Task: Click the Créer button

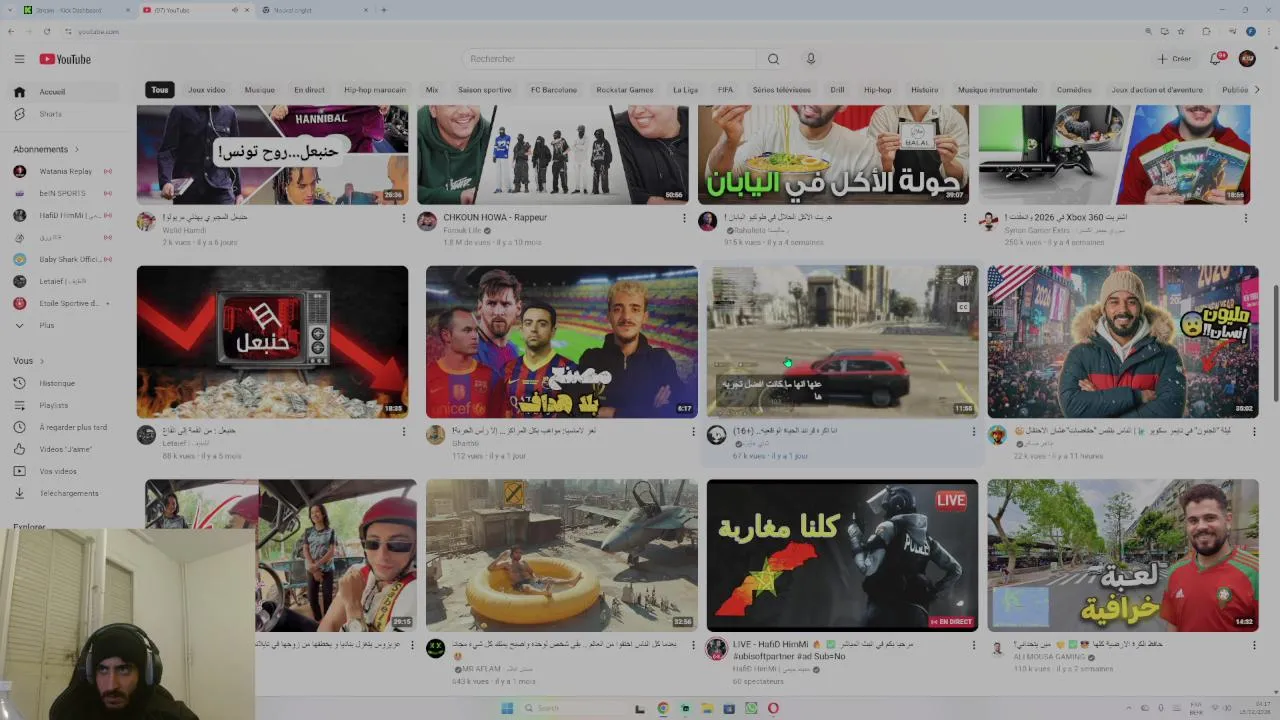Action: (x=1175, y=59)
